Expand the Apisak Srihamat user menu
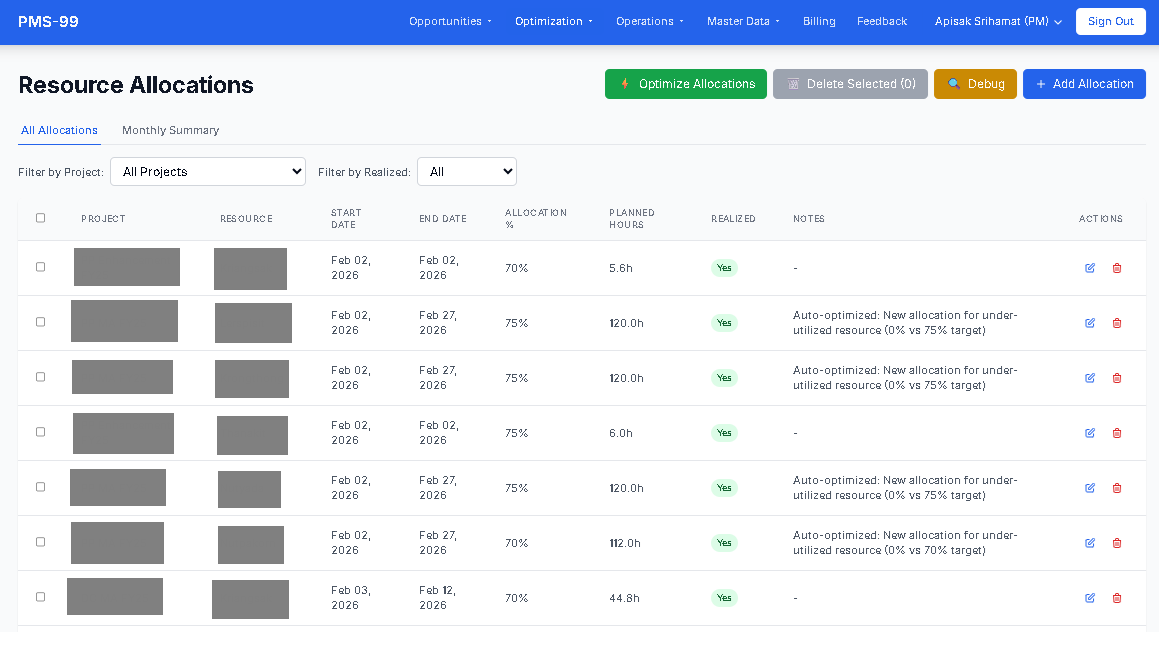The height and width of the screenshot is (651, 1159). click(998, 21)
